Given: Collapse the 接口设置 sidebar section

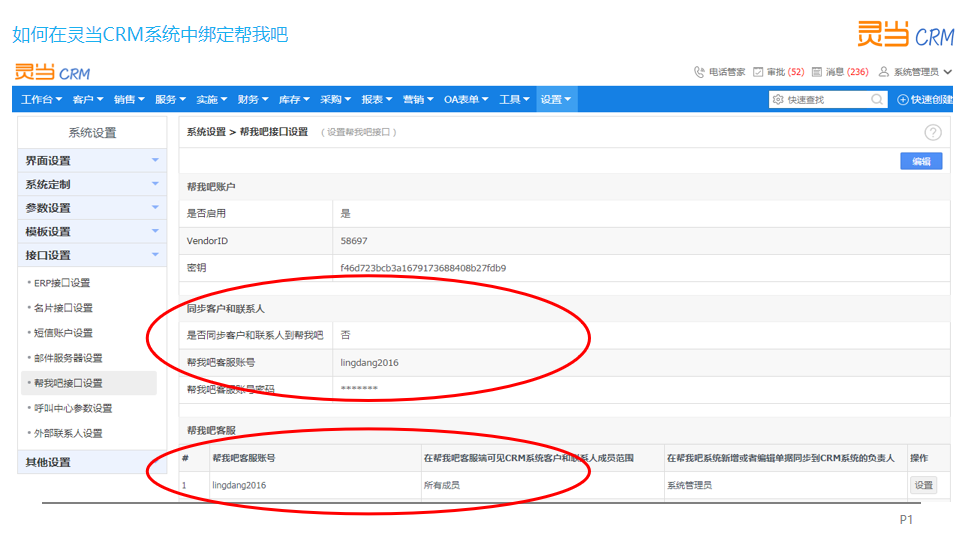Looking at the screenshot, I should coord(92,255).
